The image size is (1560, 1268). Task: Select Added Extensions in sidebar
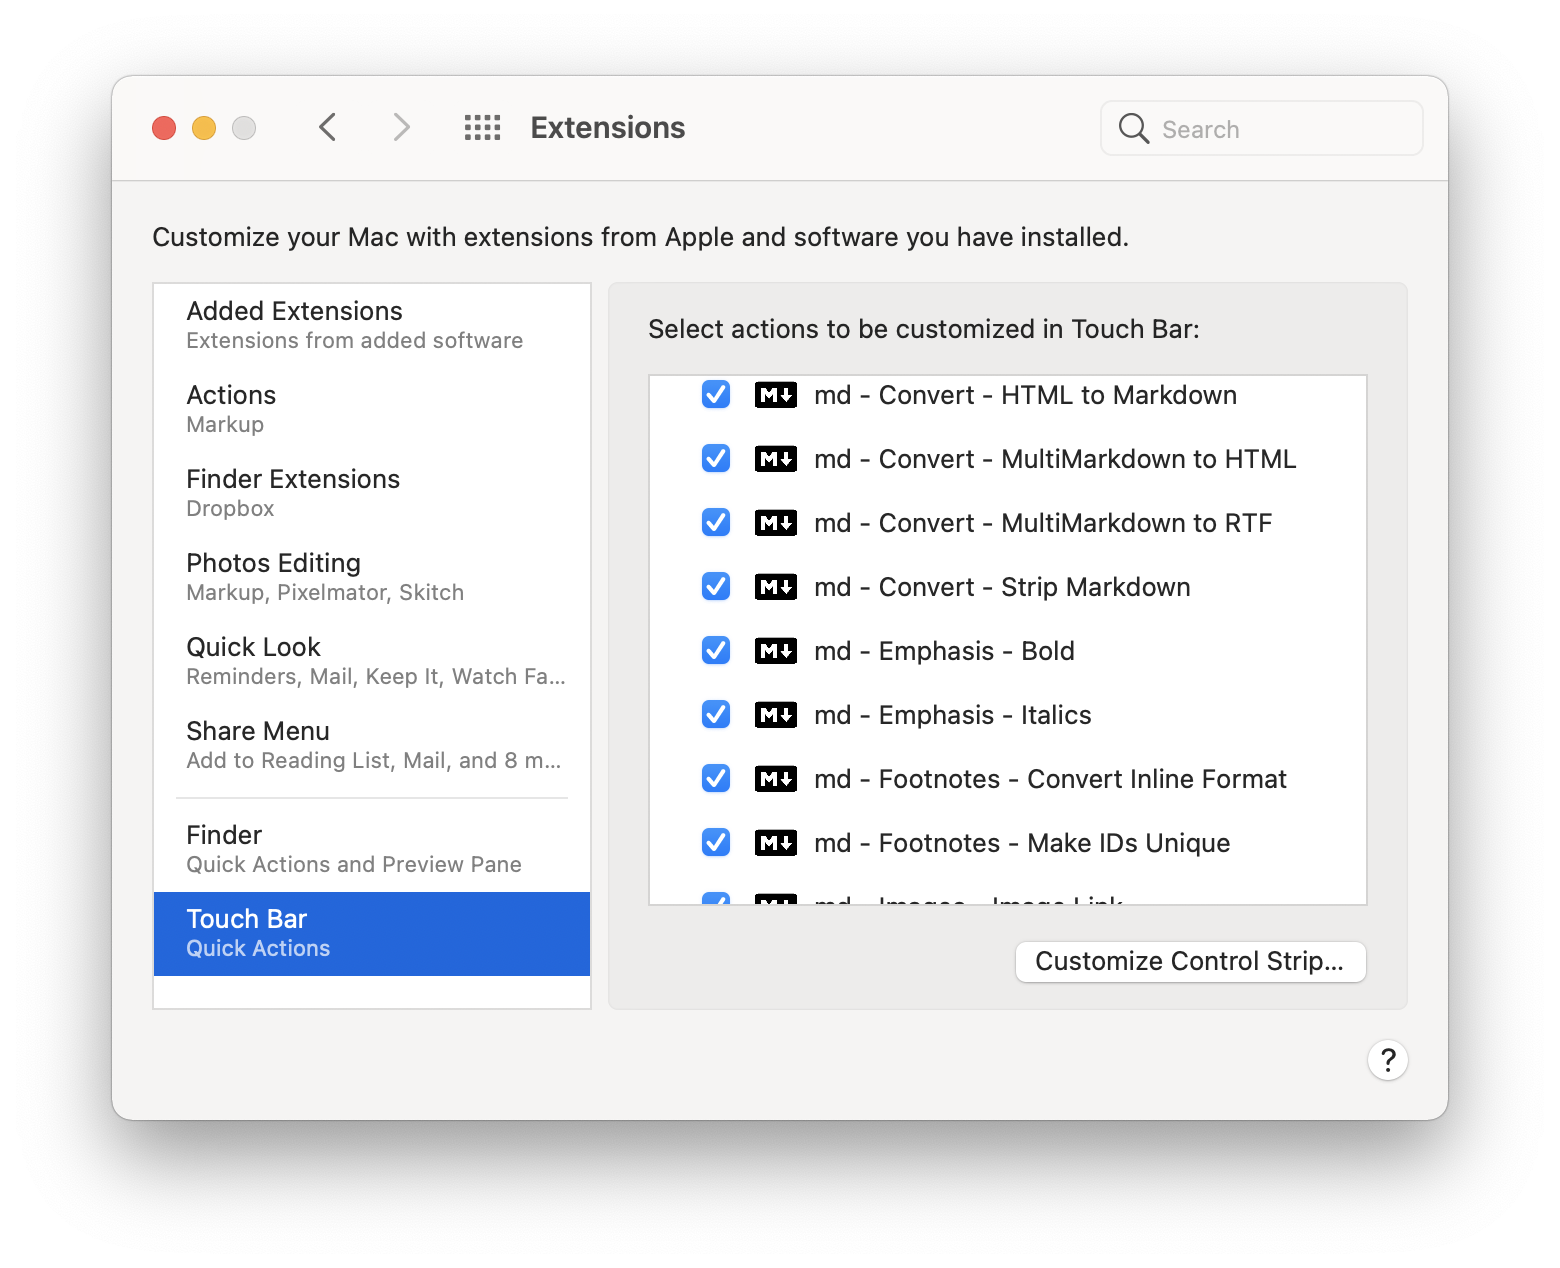point(372,325)
